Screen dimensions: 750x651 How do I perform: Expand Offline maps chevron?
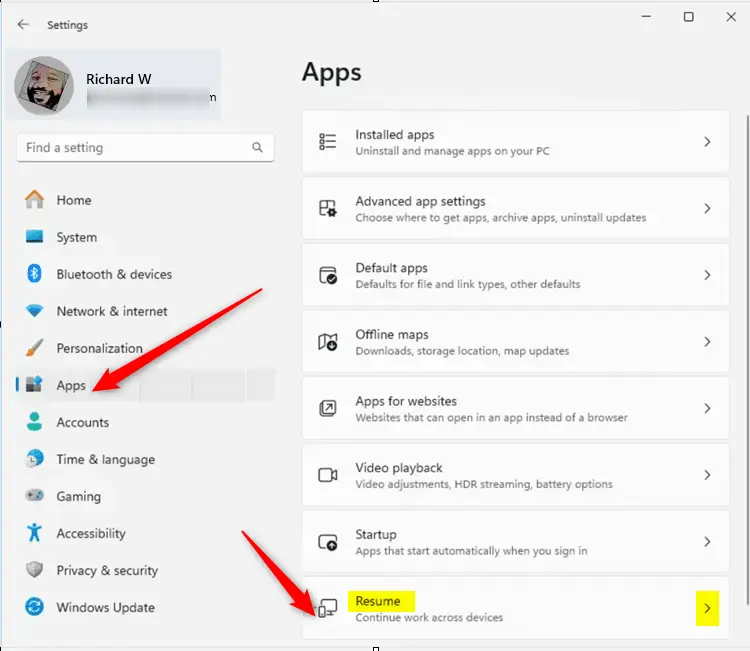coord(707,342)
